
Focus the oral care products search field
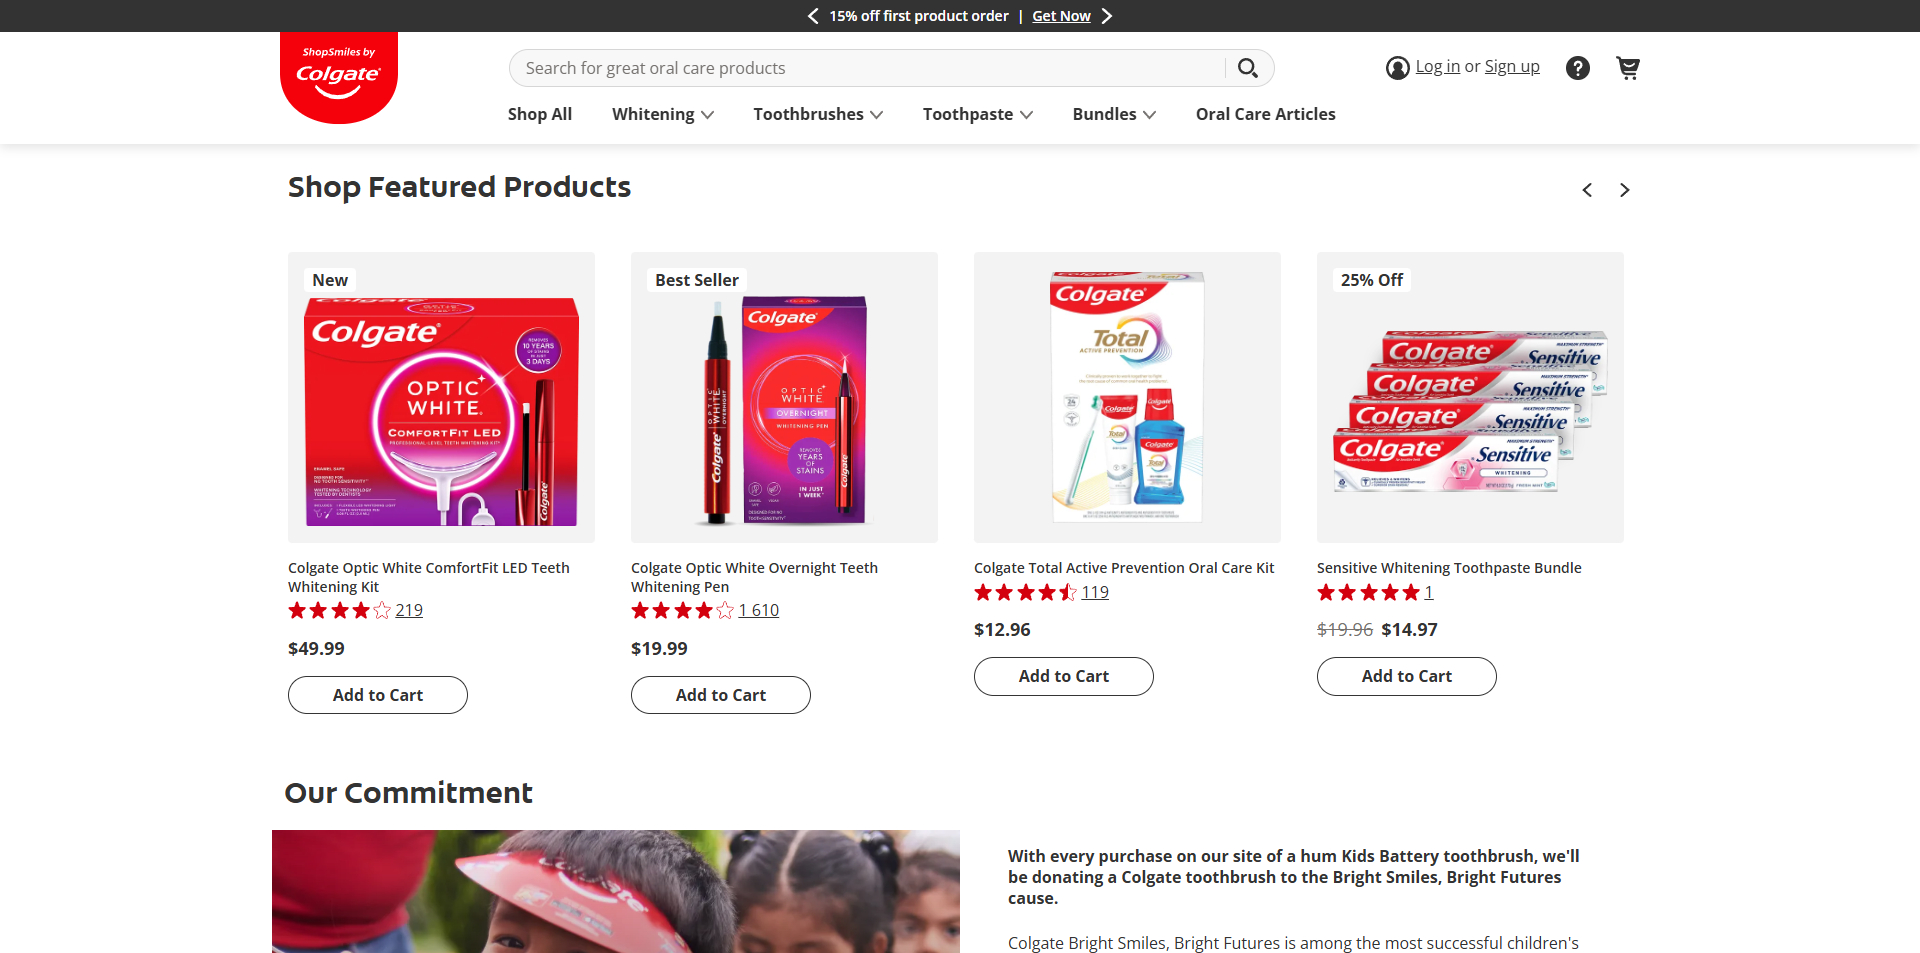click(x=865, y=68)
